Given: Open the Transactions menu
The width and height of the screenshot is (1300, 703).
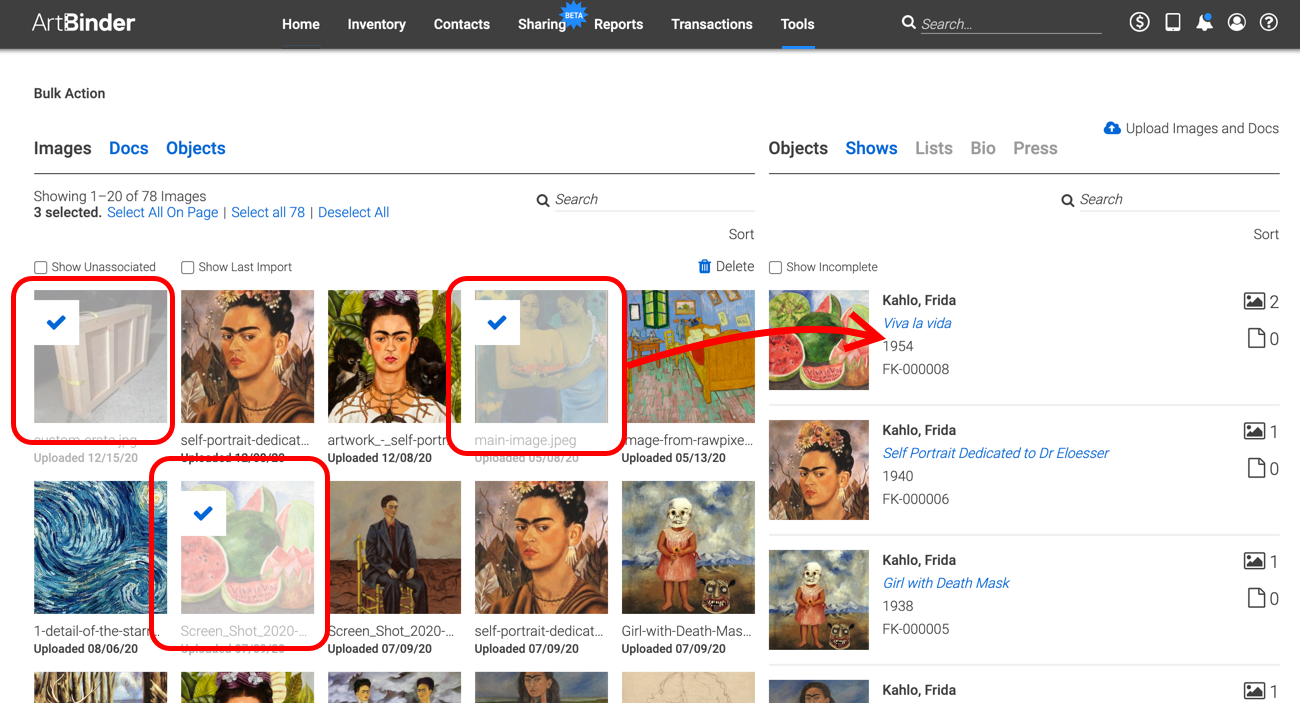Looking at the screenshot, I should coord(712,24).
